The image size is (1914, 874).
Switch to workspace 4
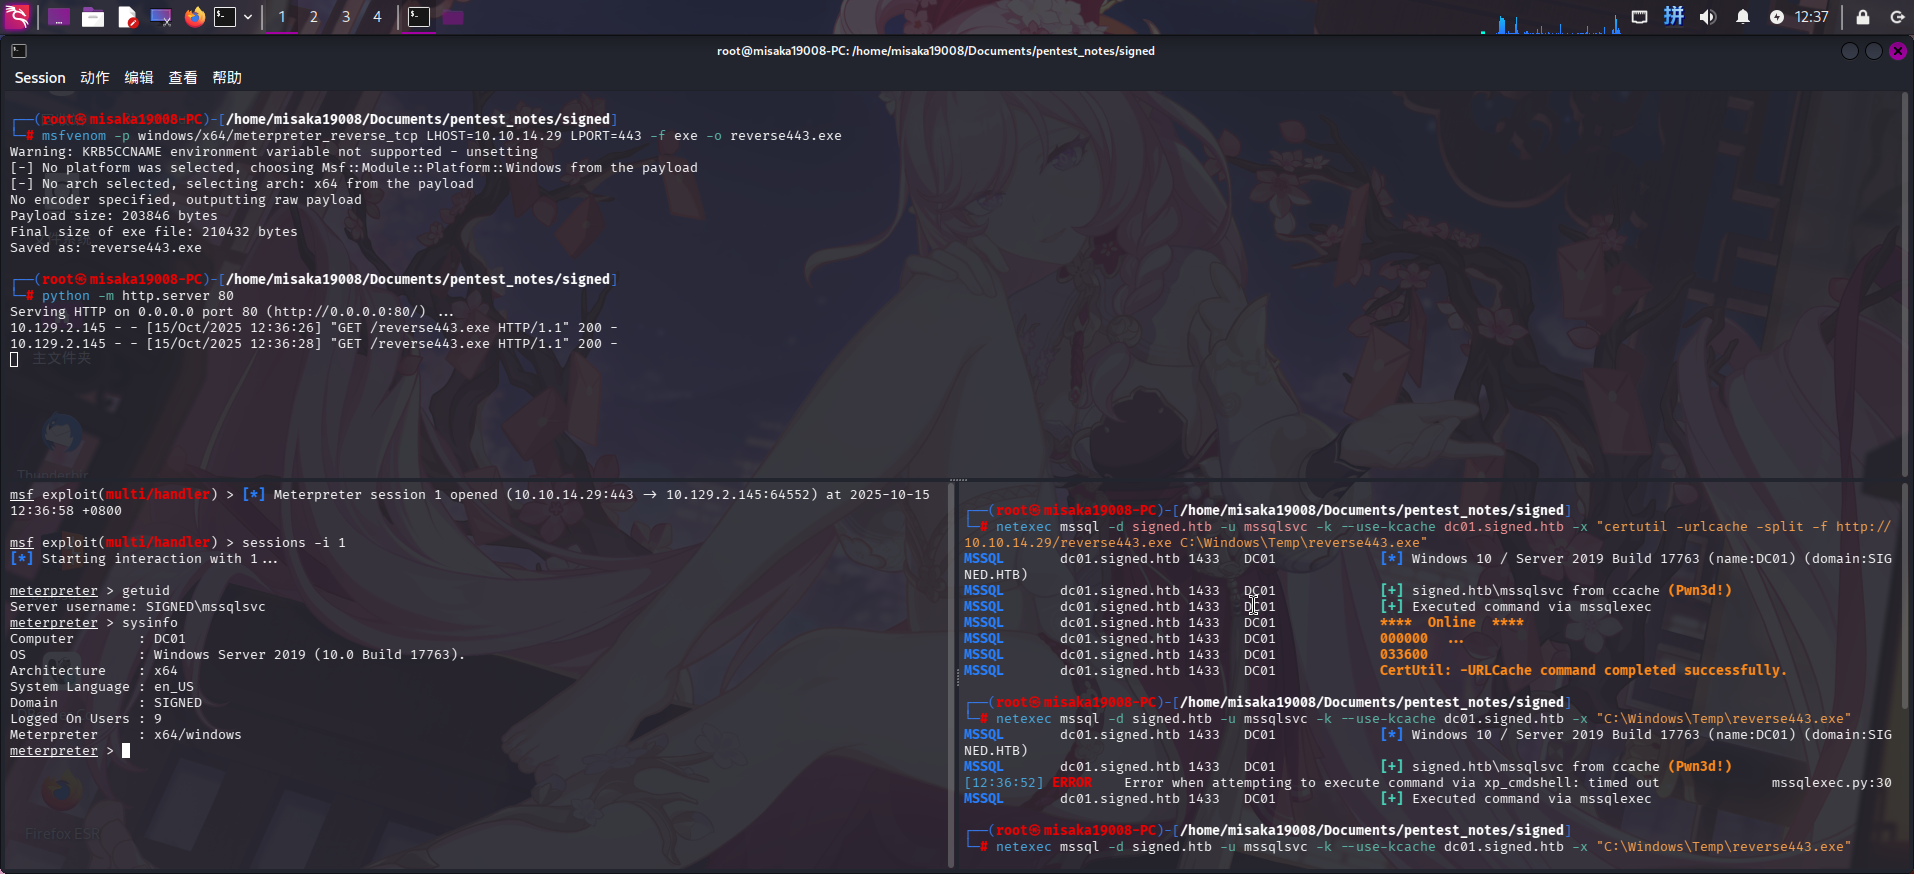[x=377, y=17]
